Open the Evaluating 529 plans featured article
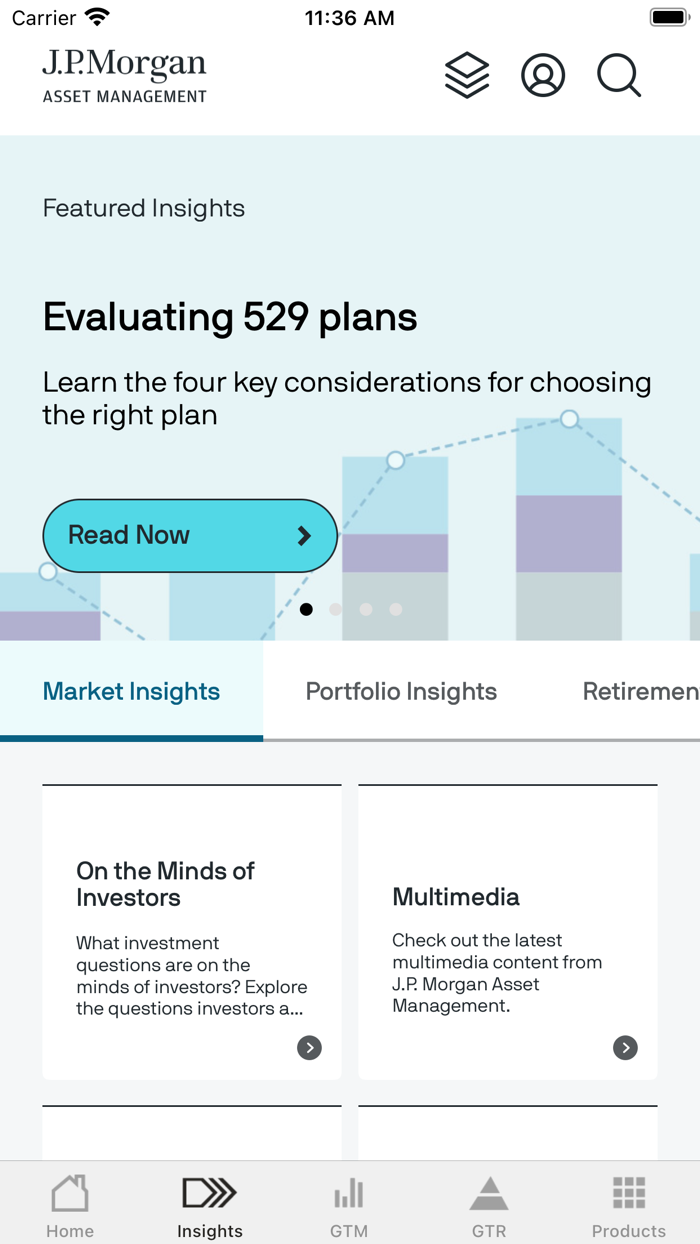The width and height of the screenshot is (700, 1244). pyautogui.click(x=229, y=317)
